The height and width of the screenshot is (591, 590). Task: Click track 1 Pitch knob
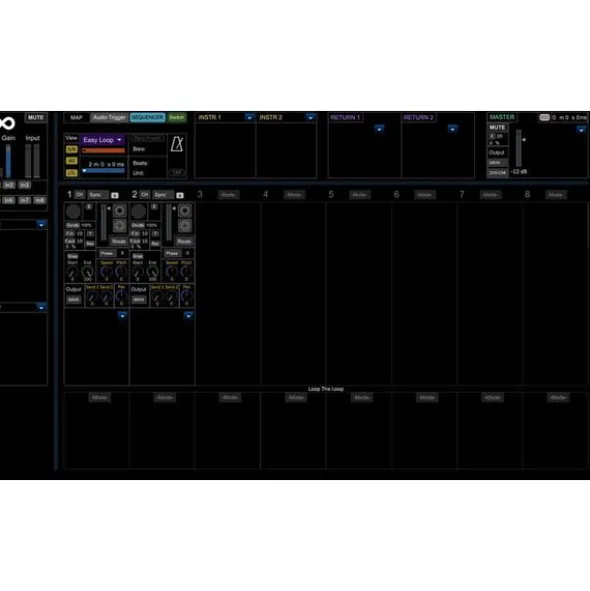point(121,272)
